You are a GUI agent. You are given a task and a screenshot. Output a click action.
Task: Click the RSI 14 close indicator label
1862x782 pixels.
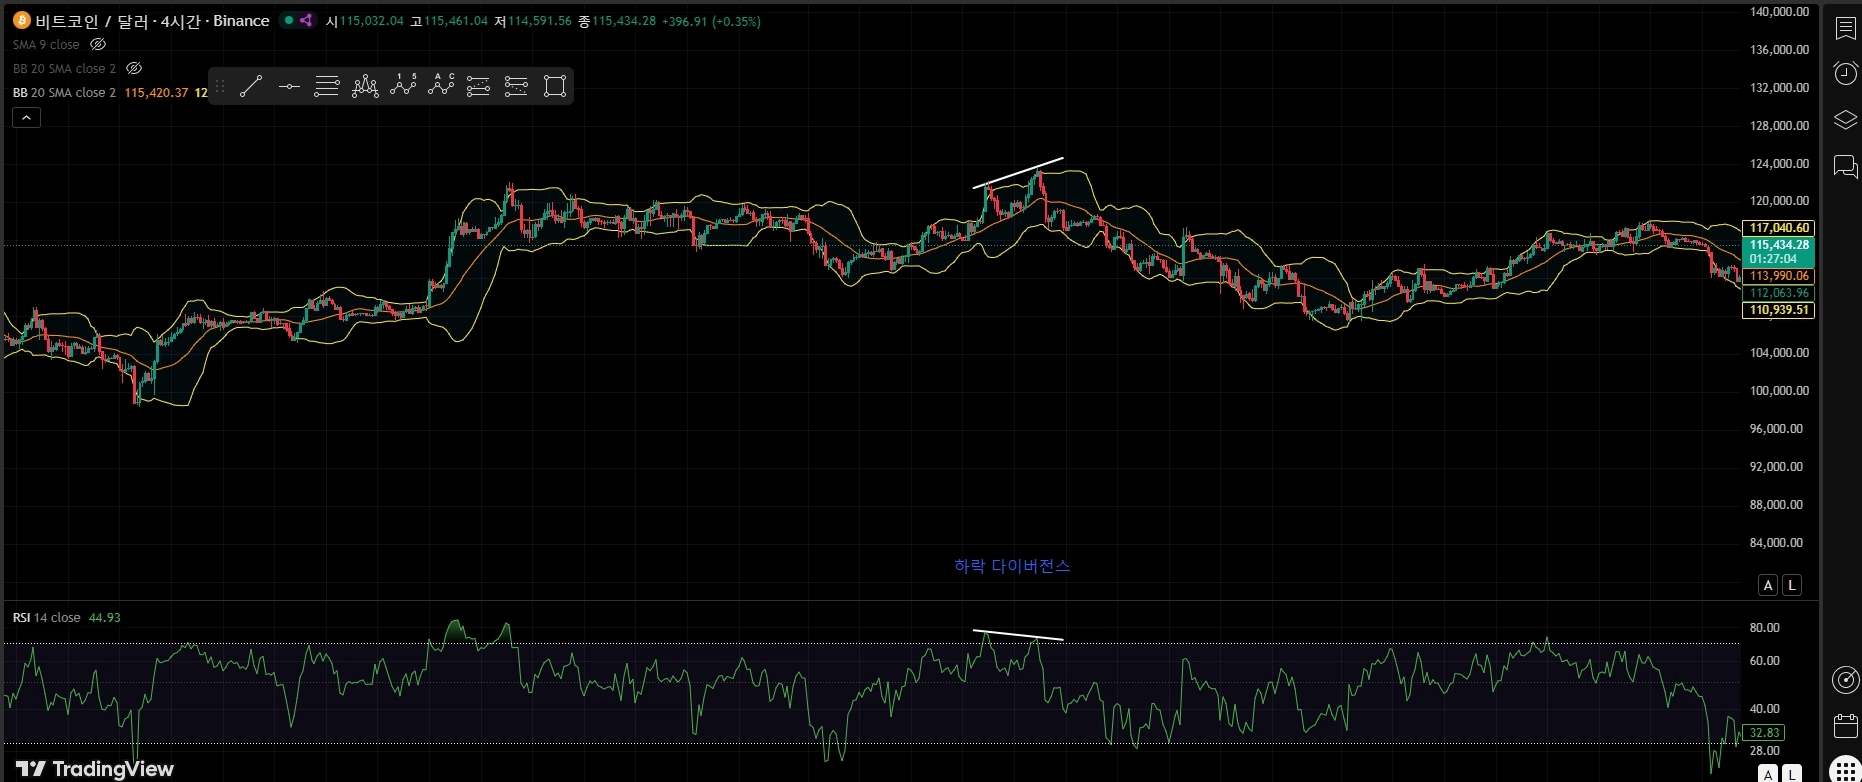pos(46,618)
